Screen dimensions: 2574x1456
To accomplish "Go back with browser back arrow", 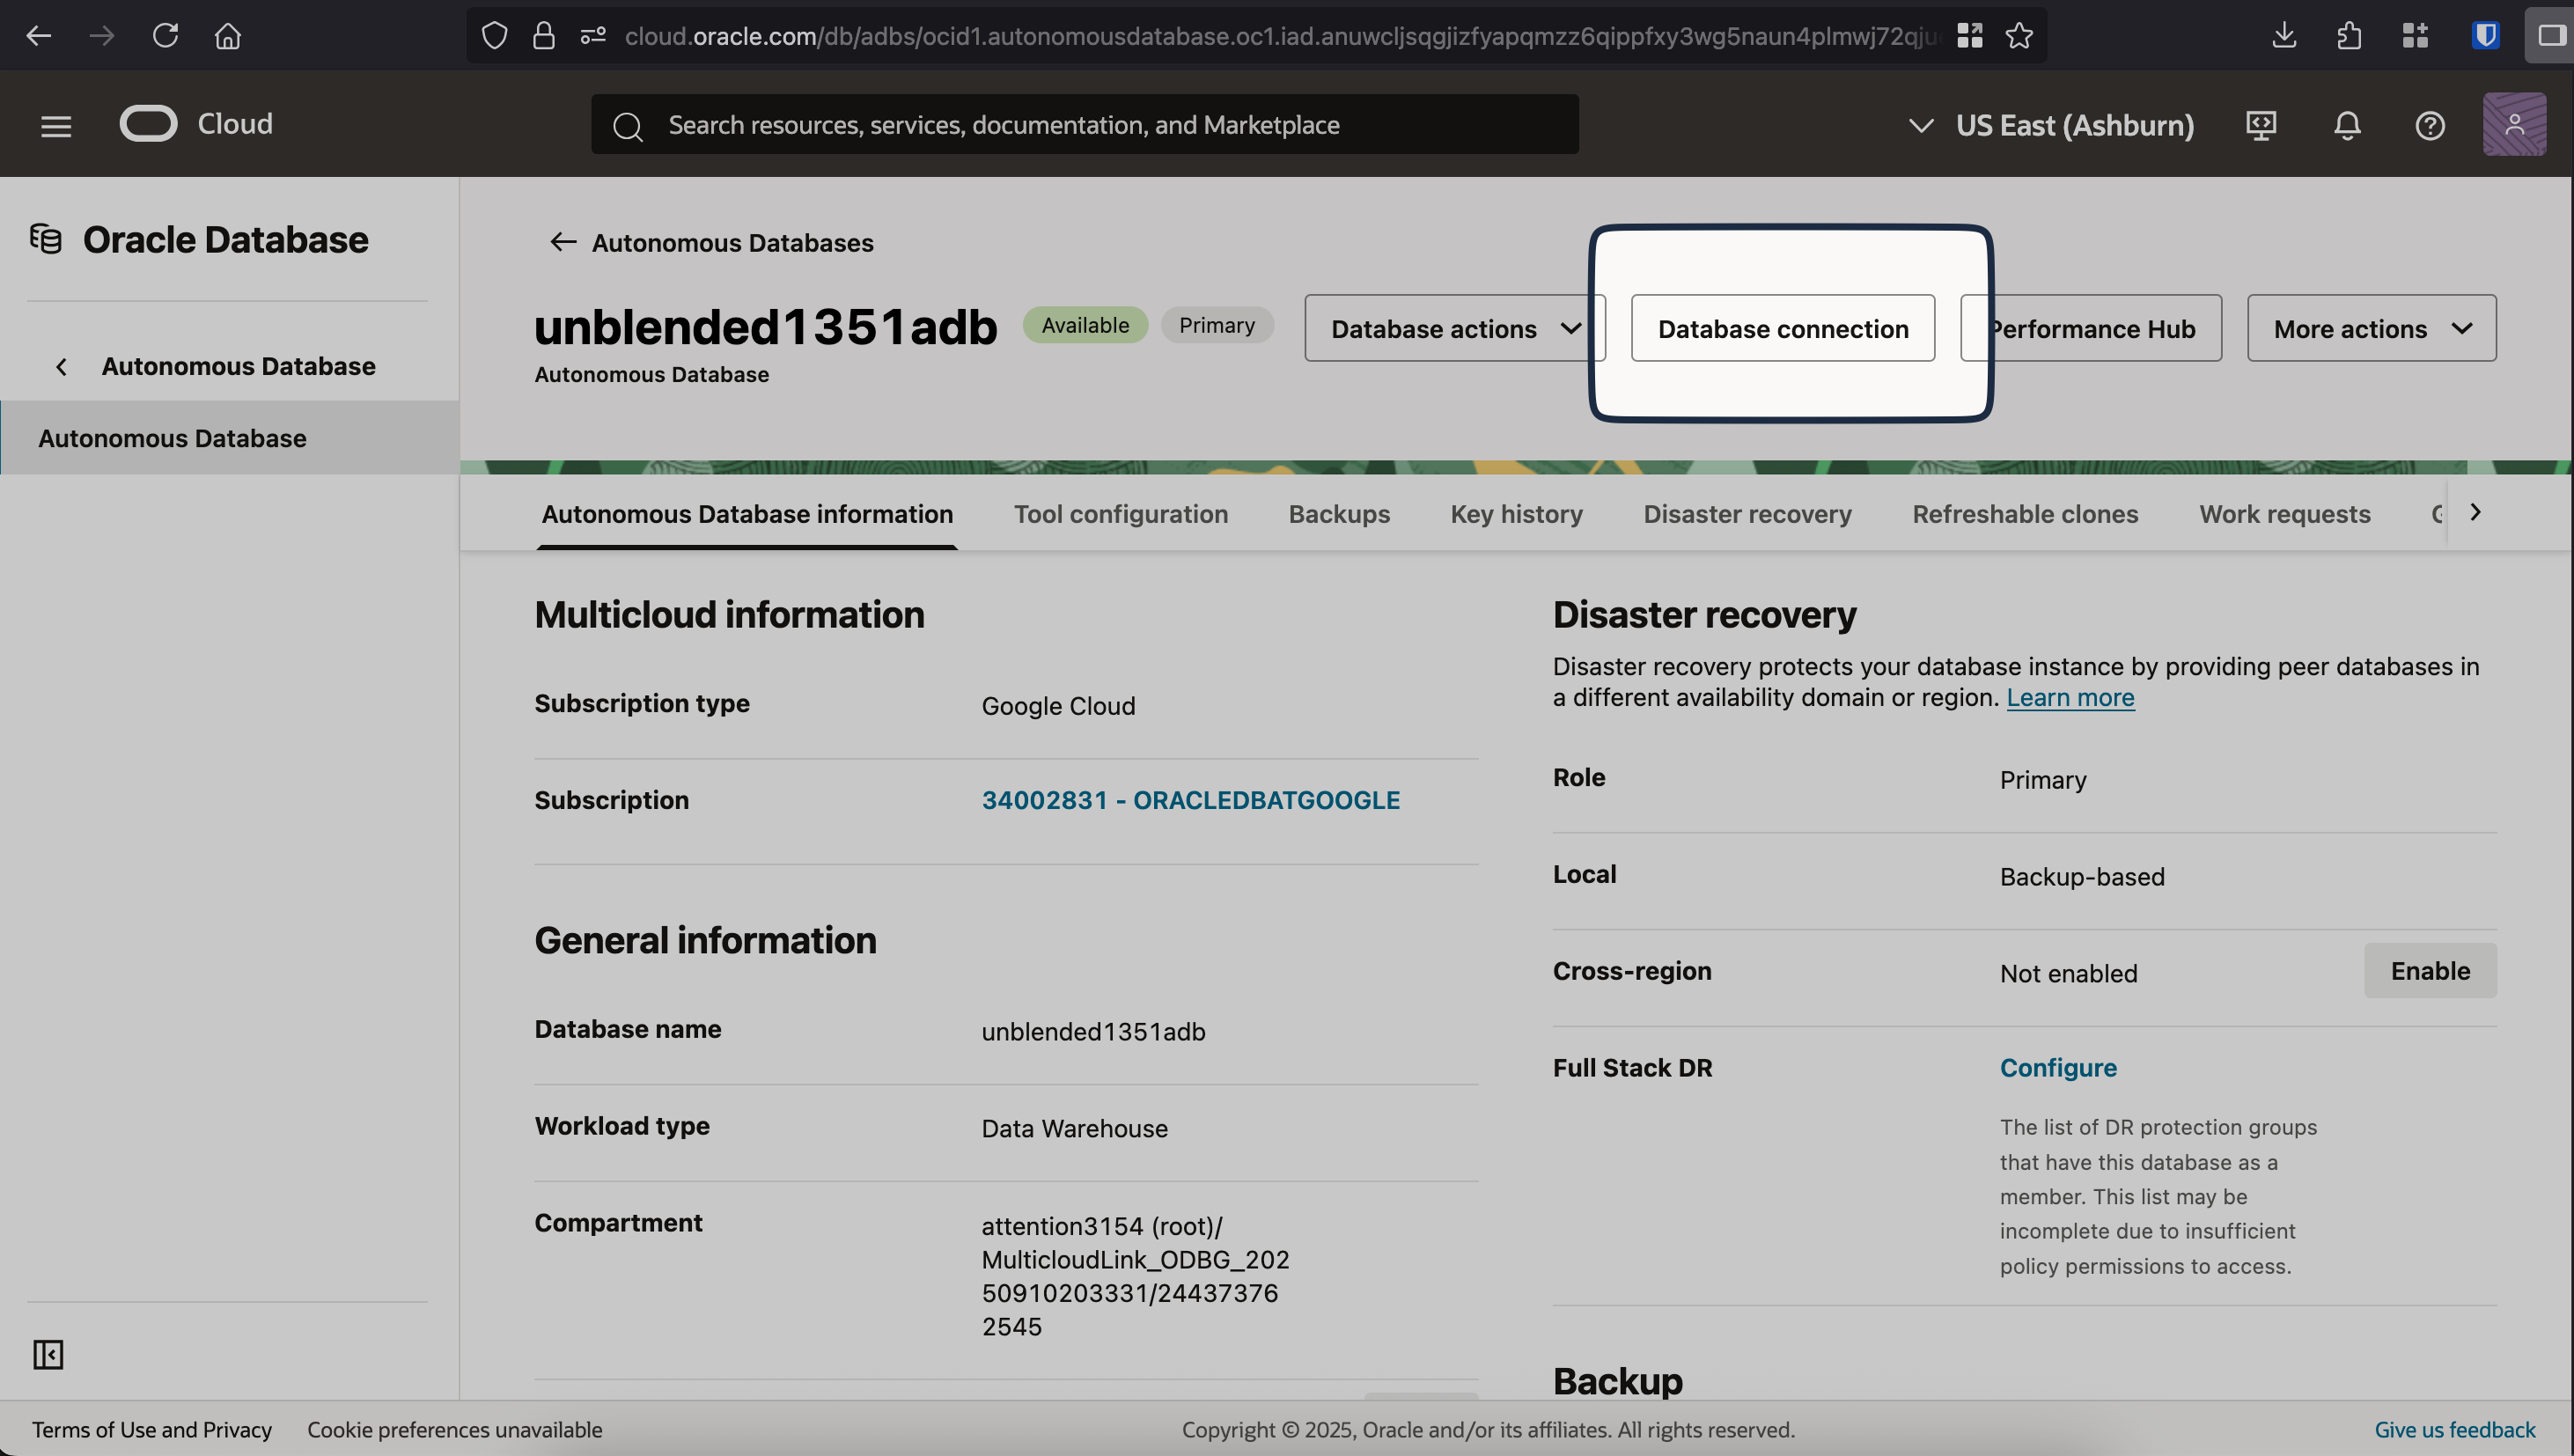I will coord(38,36).
